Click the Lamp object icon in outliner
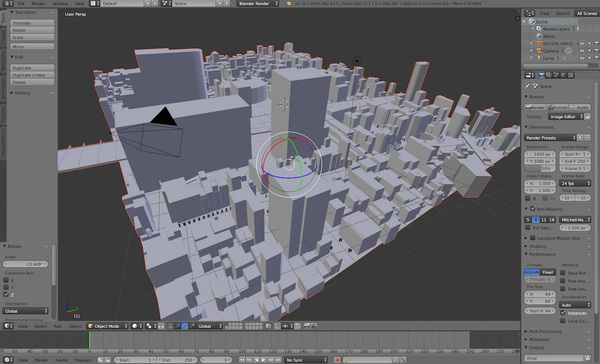The width and height of the screenshot is (600, 364). pyautogui.click(x=539, y=58)
